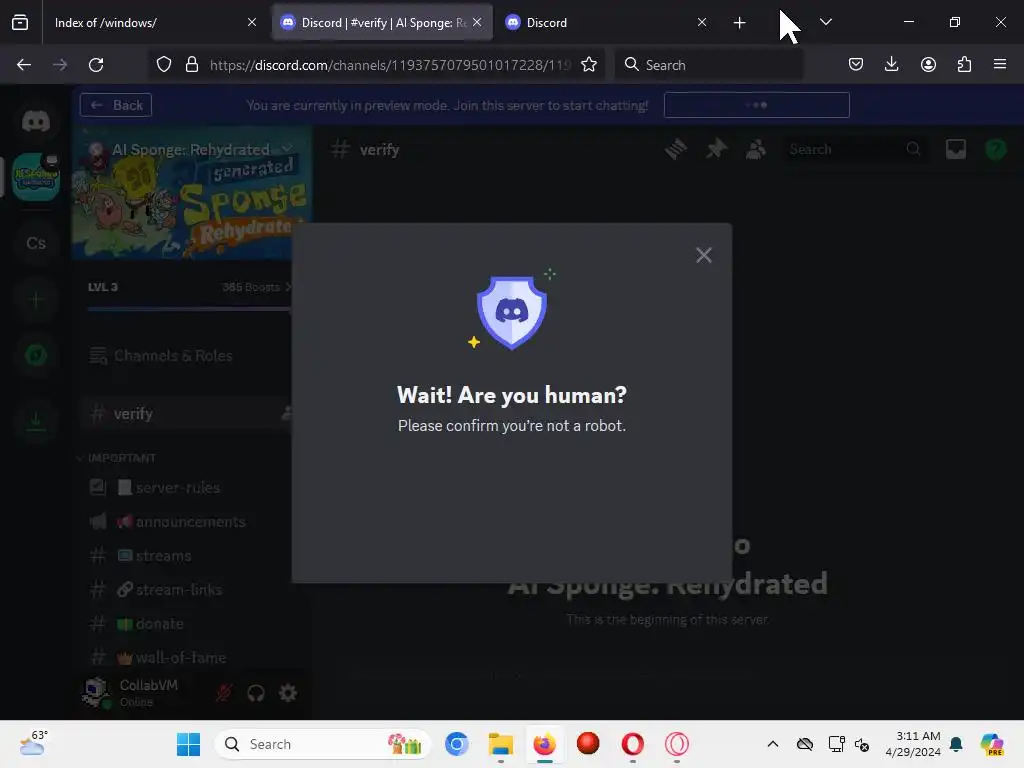Show hidden system tray icons
Viewport: 1024px width, 768px height.
pos(773,744)
